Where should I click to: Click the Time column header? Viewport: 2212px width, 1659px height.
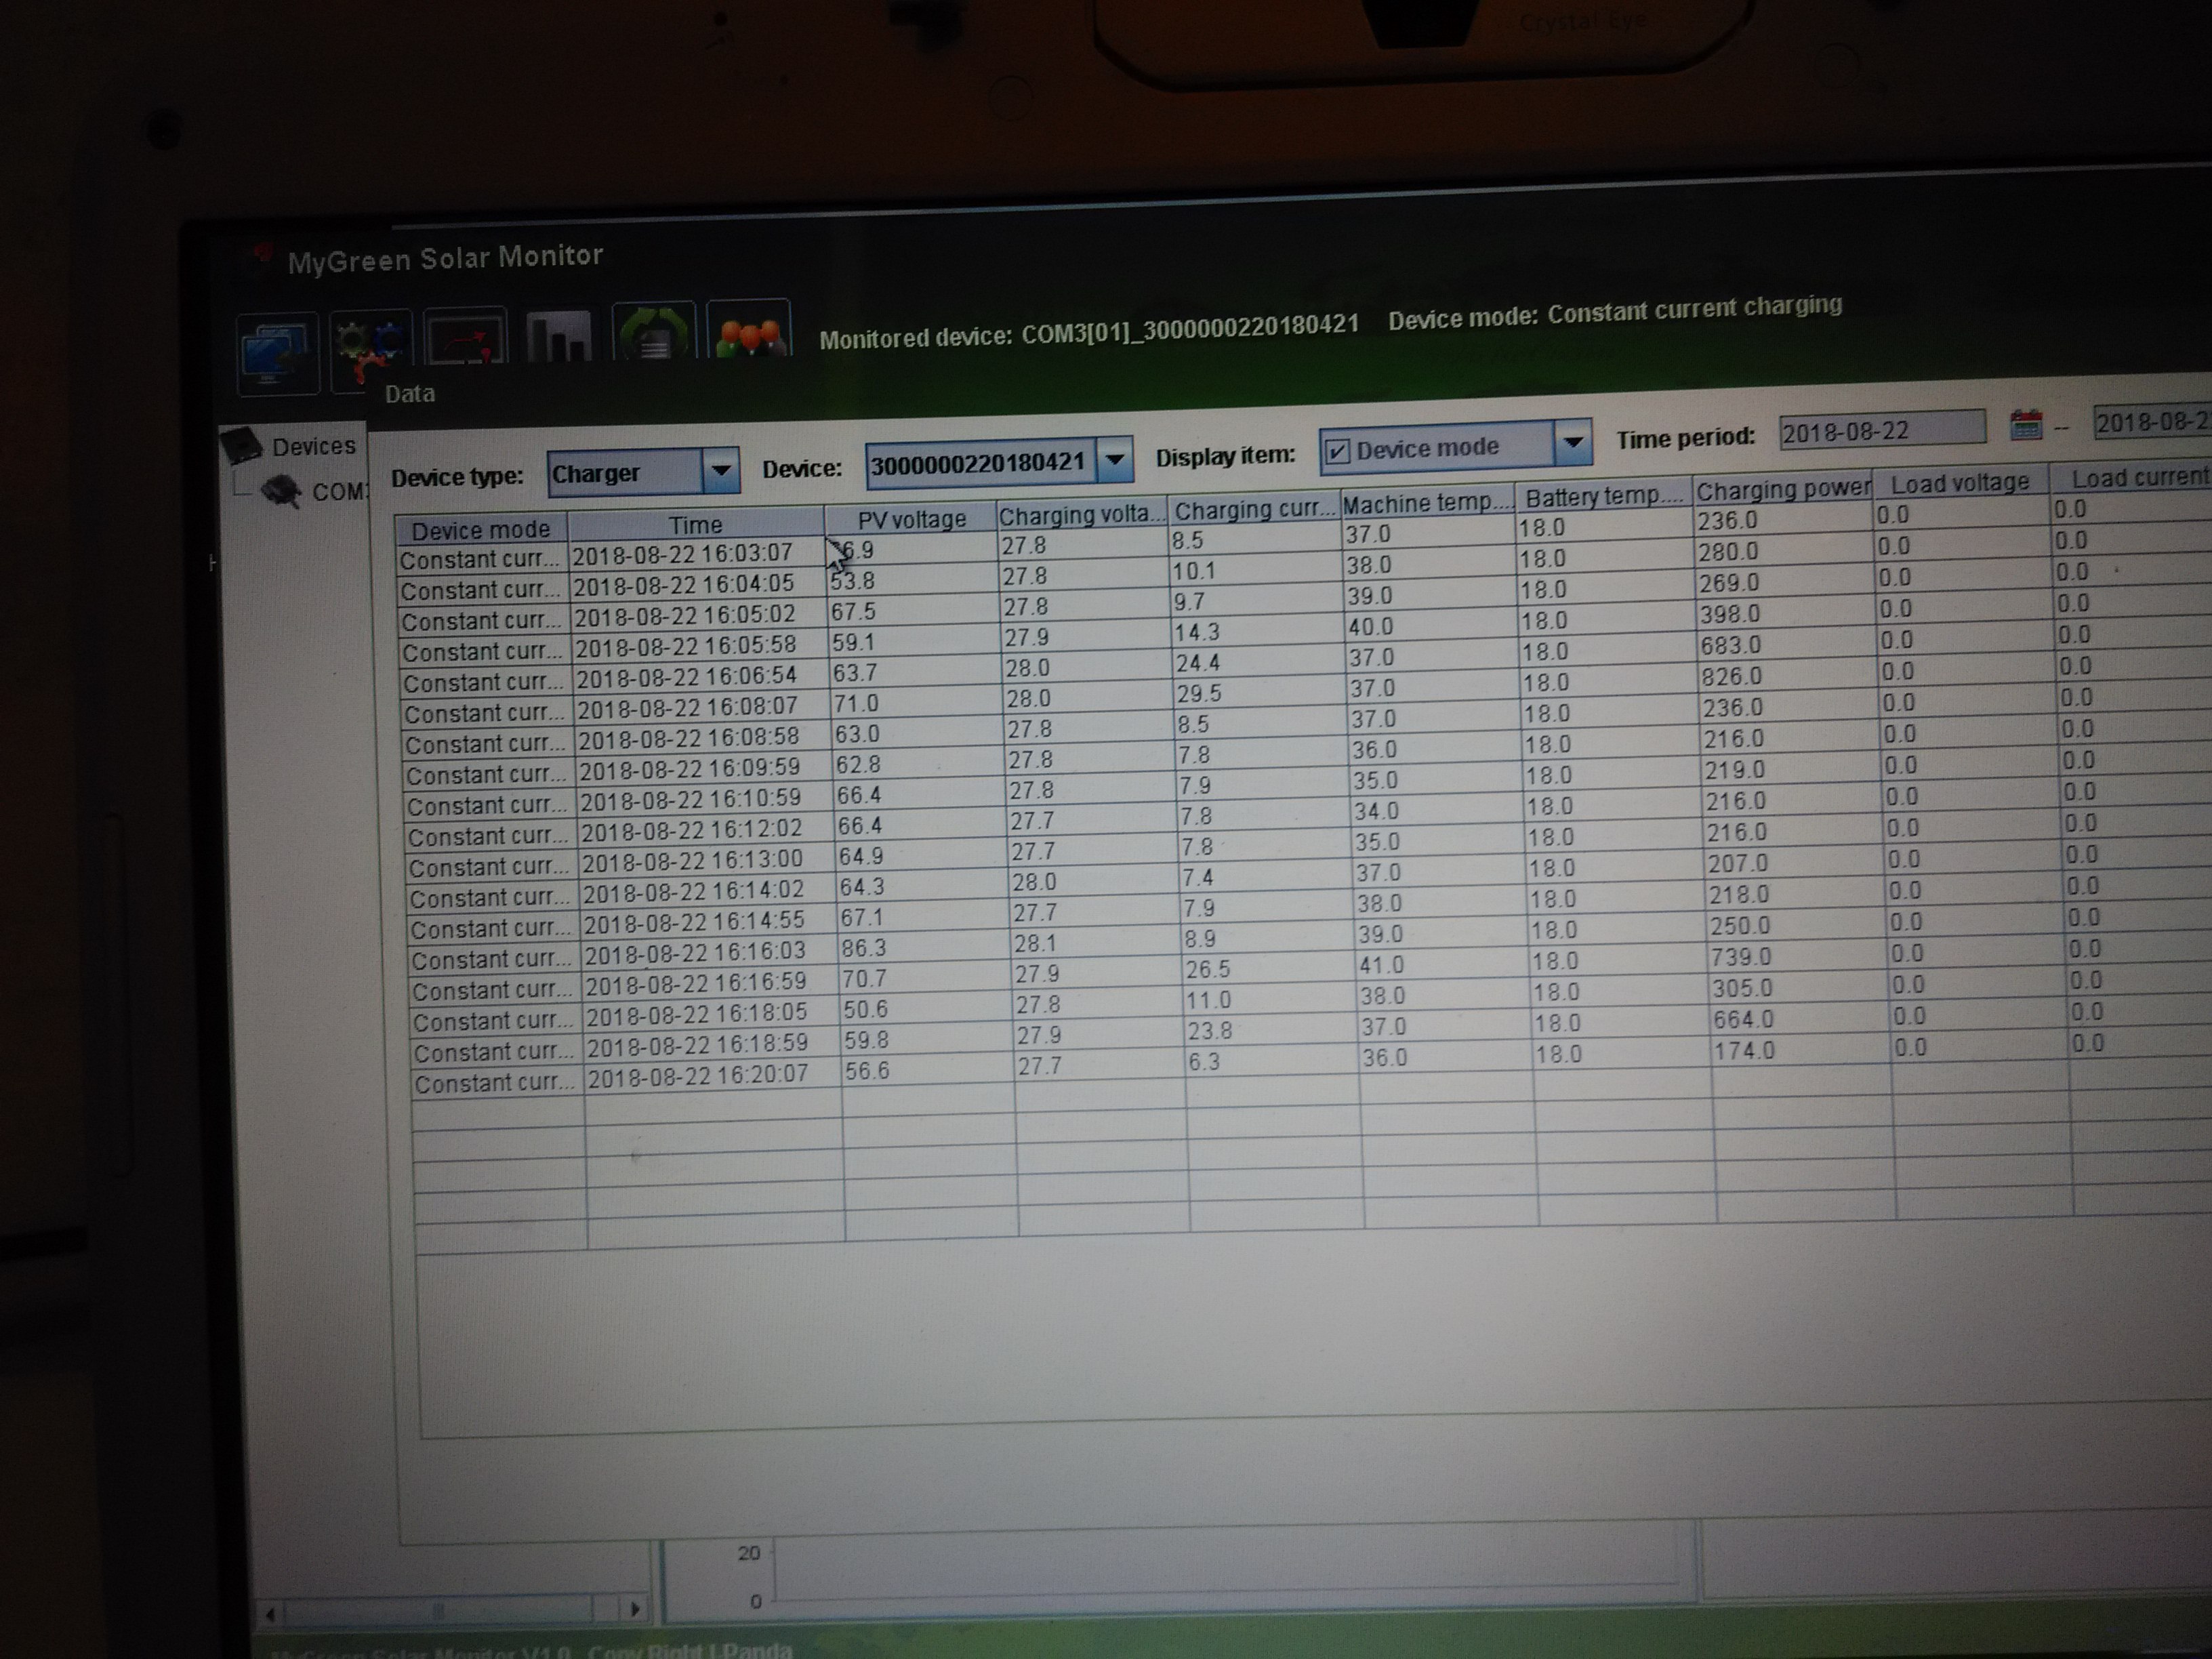695,525
